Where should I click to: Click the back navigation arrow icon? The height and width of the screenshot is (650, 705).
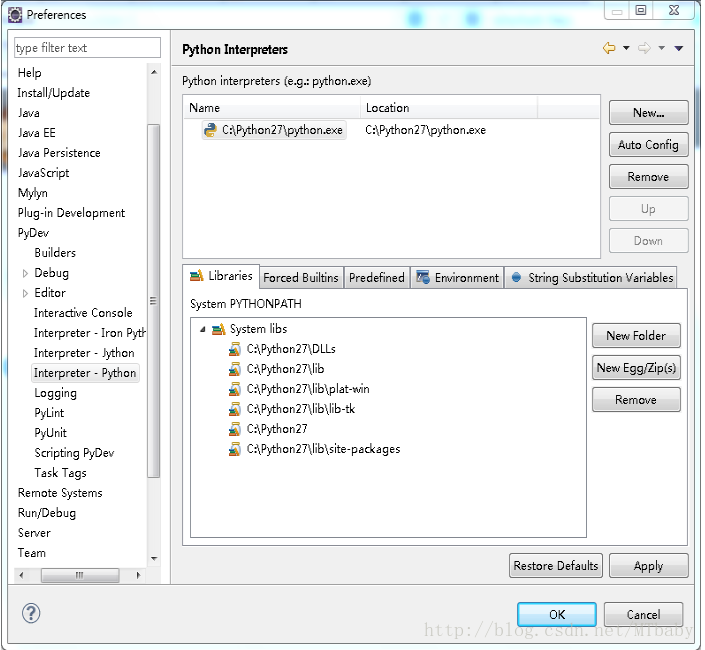[608, 48]
